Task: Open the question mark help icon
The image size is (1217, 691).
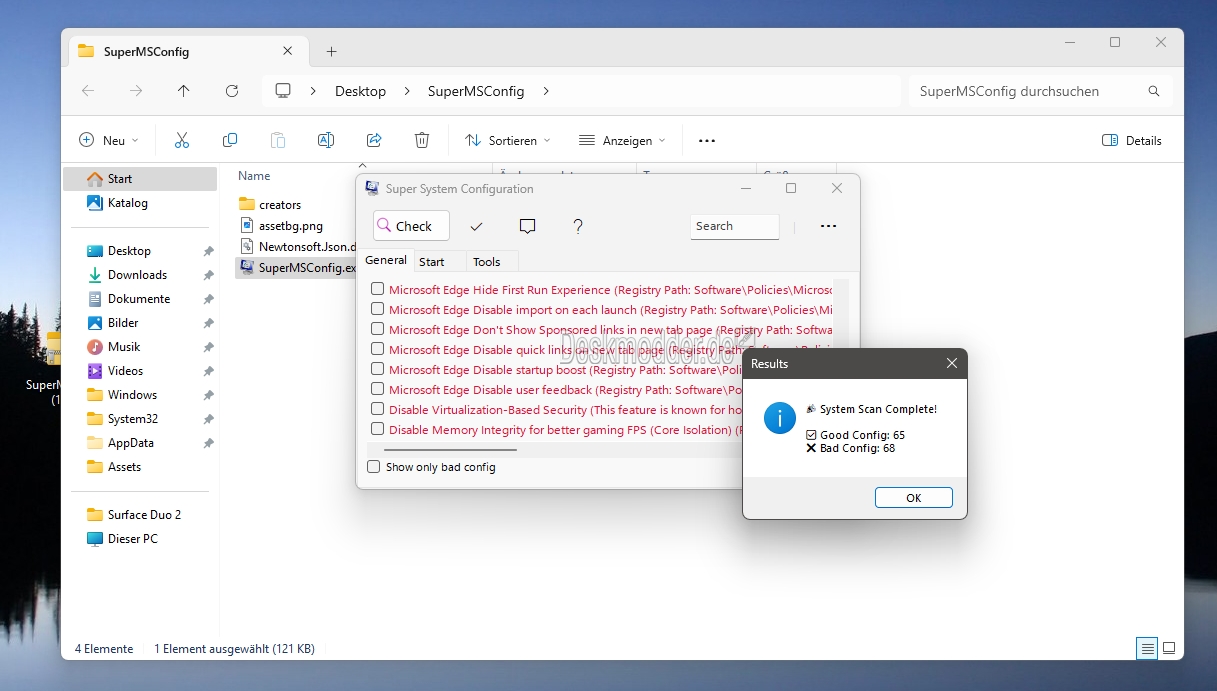Action: 578,226
